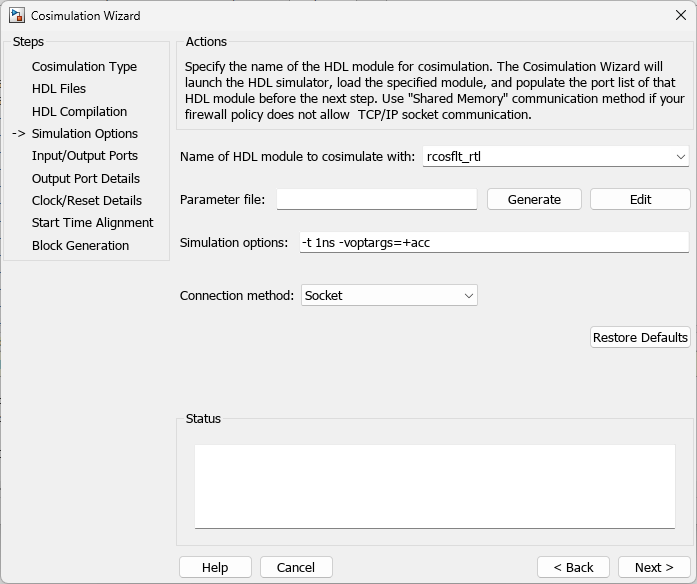This screenshot has height=584, width=697.
Task: Select the Cosimulation Type step
Action: pyautogui.click(x=84, y=67)
